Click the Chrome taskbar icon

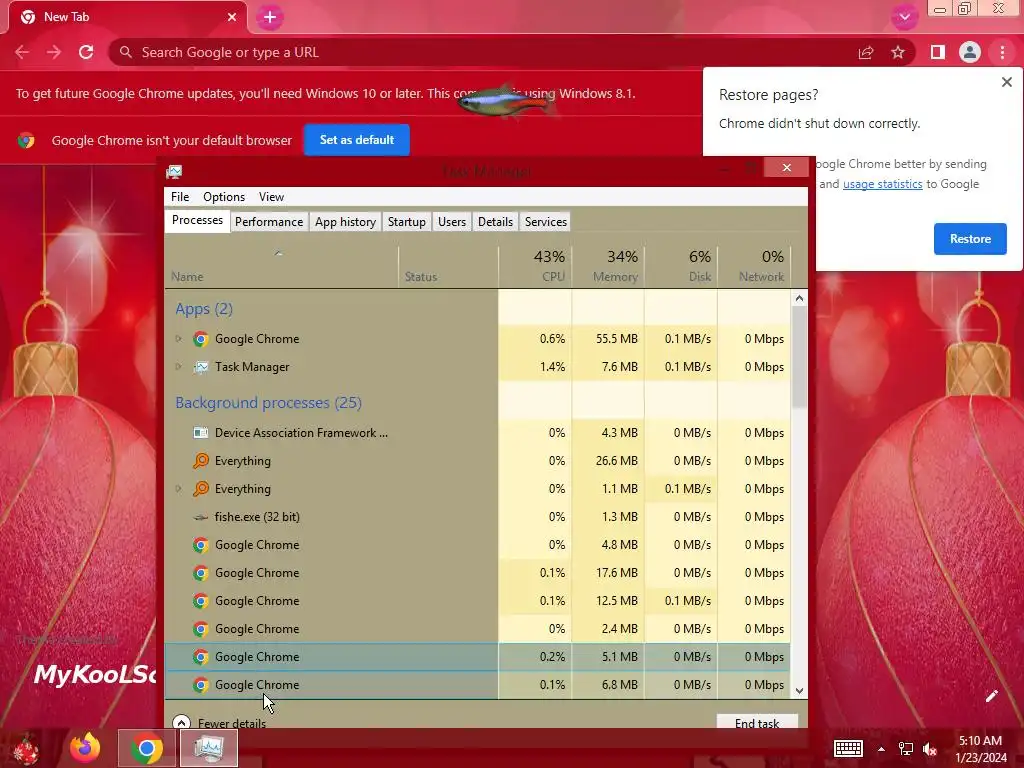[x=147, y=748]
